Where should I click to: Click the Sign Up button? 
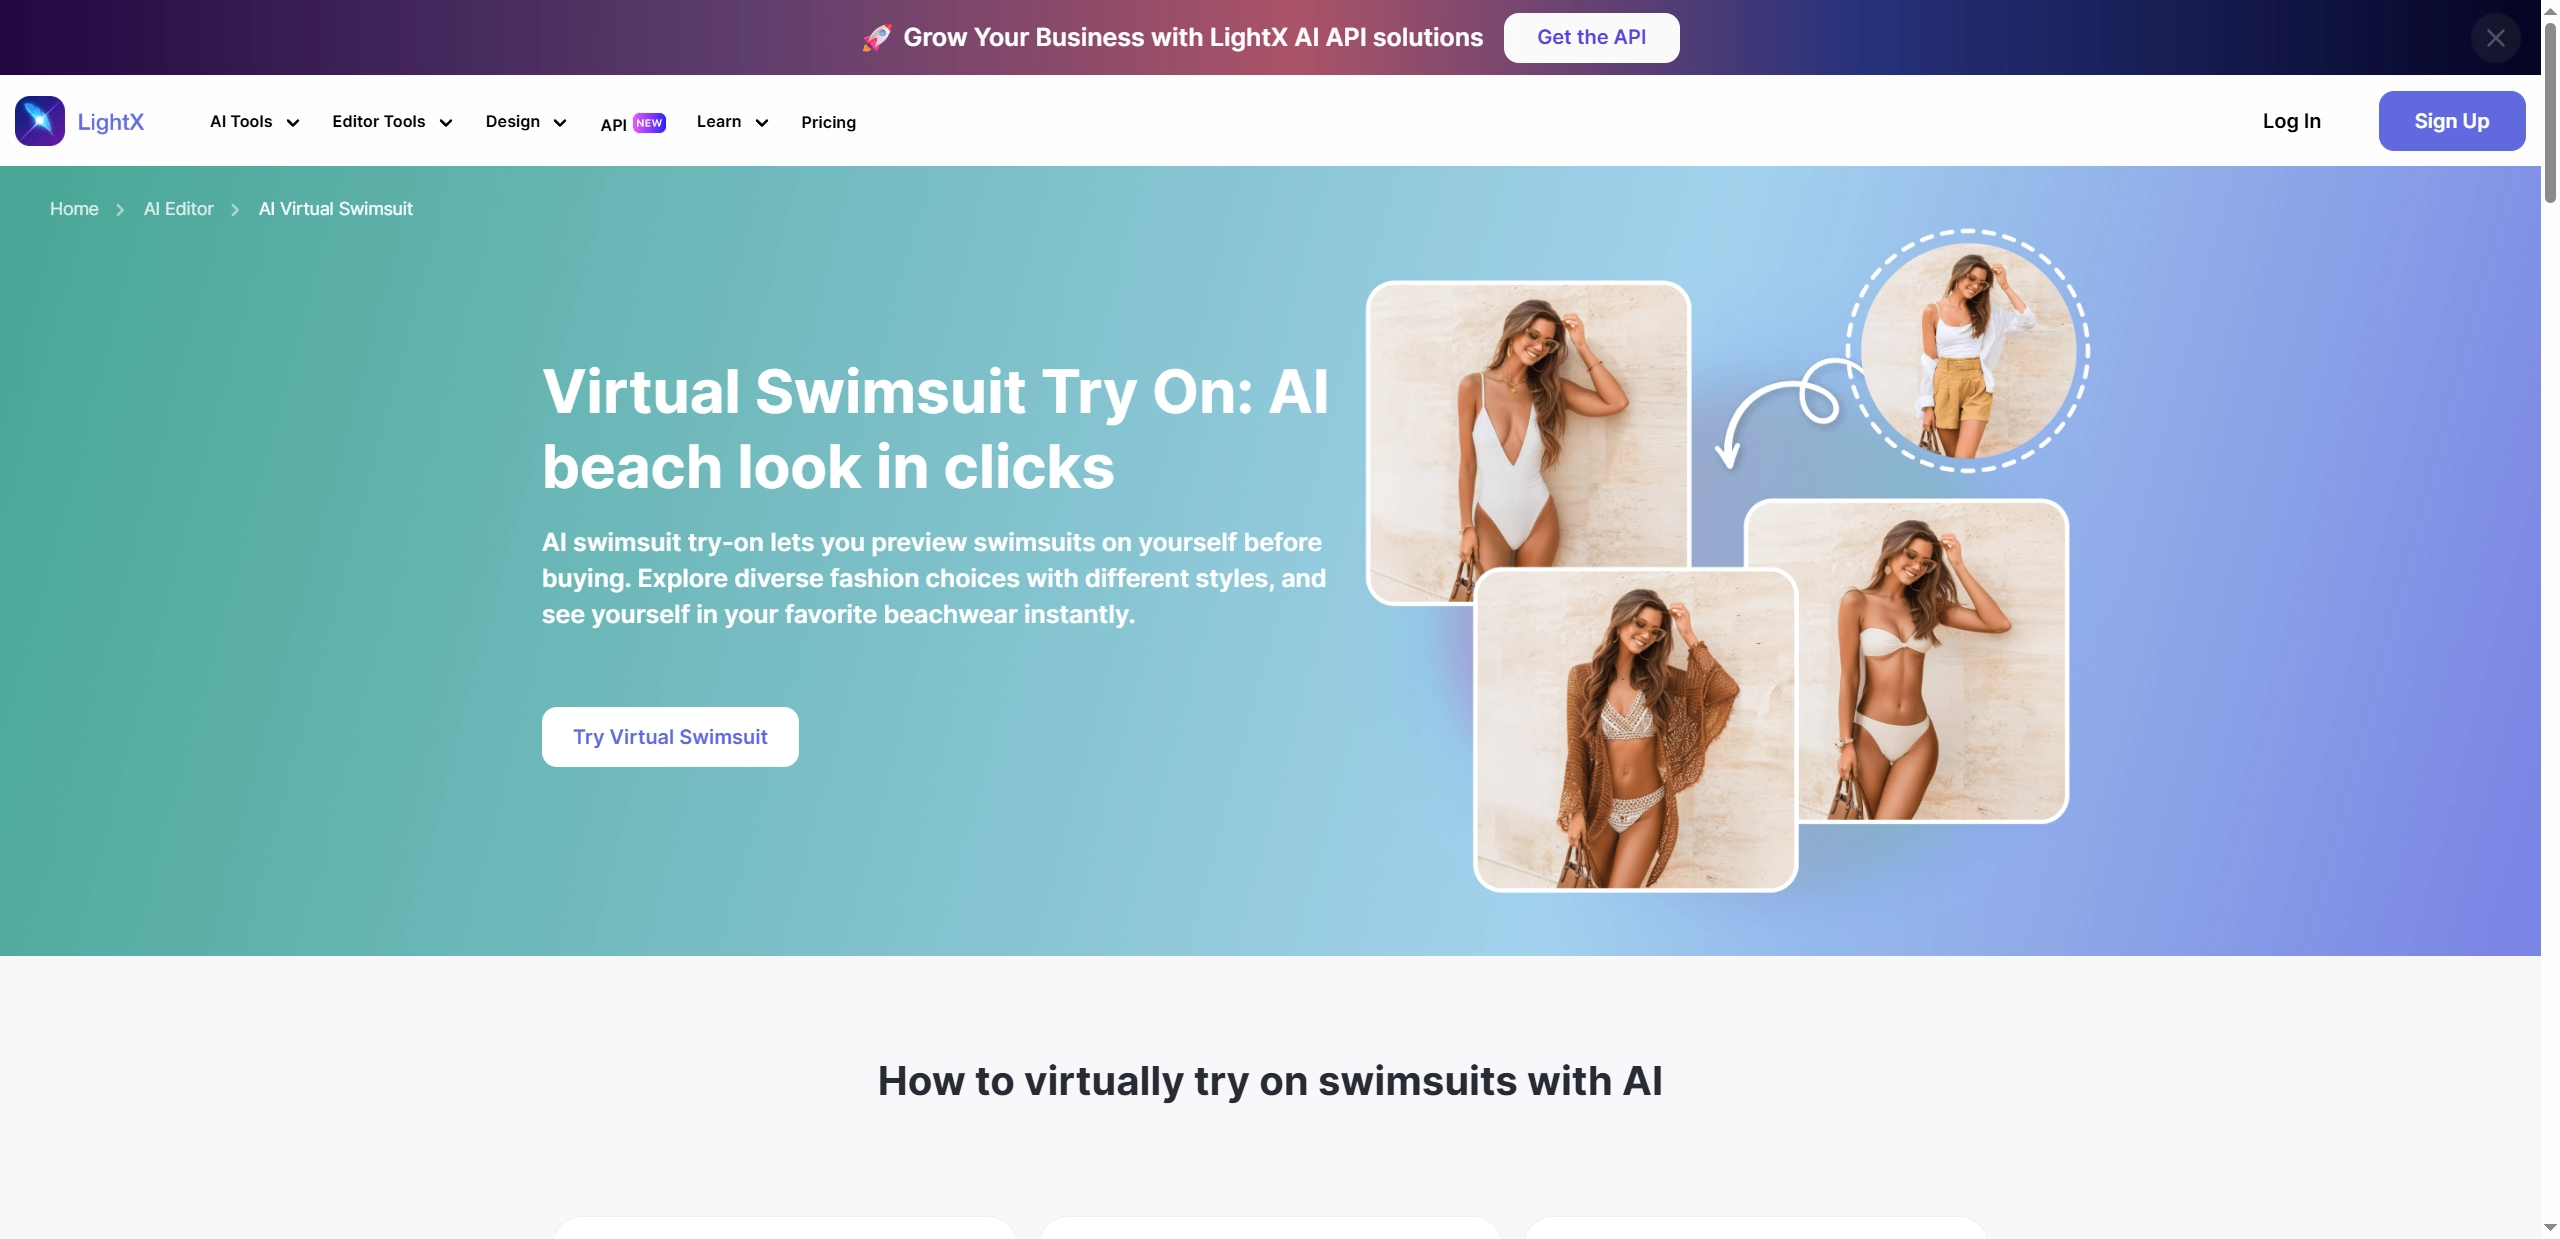tap(2452, 121)
